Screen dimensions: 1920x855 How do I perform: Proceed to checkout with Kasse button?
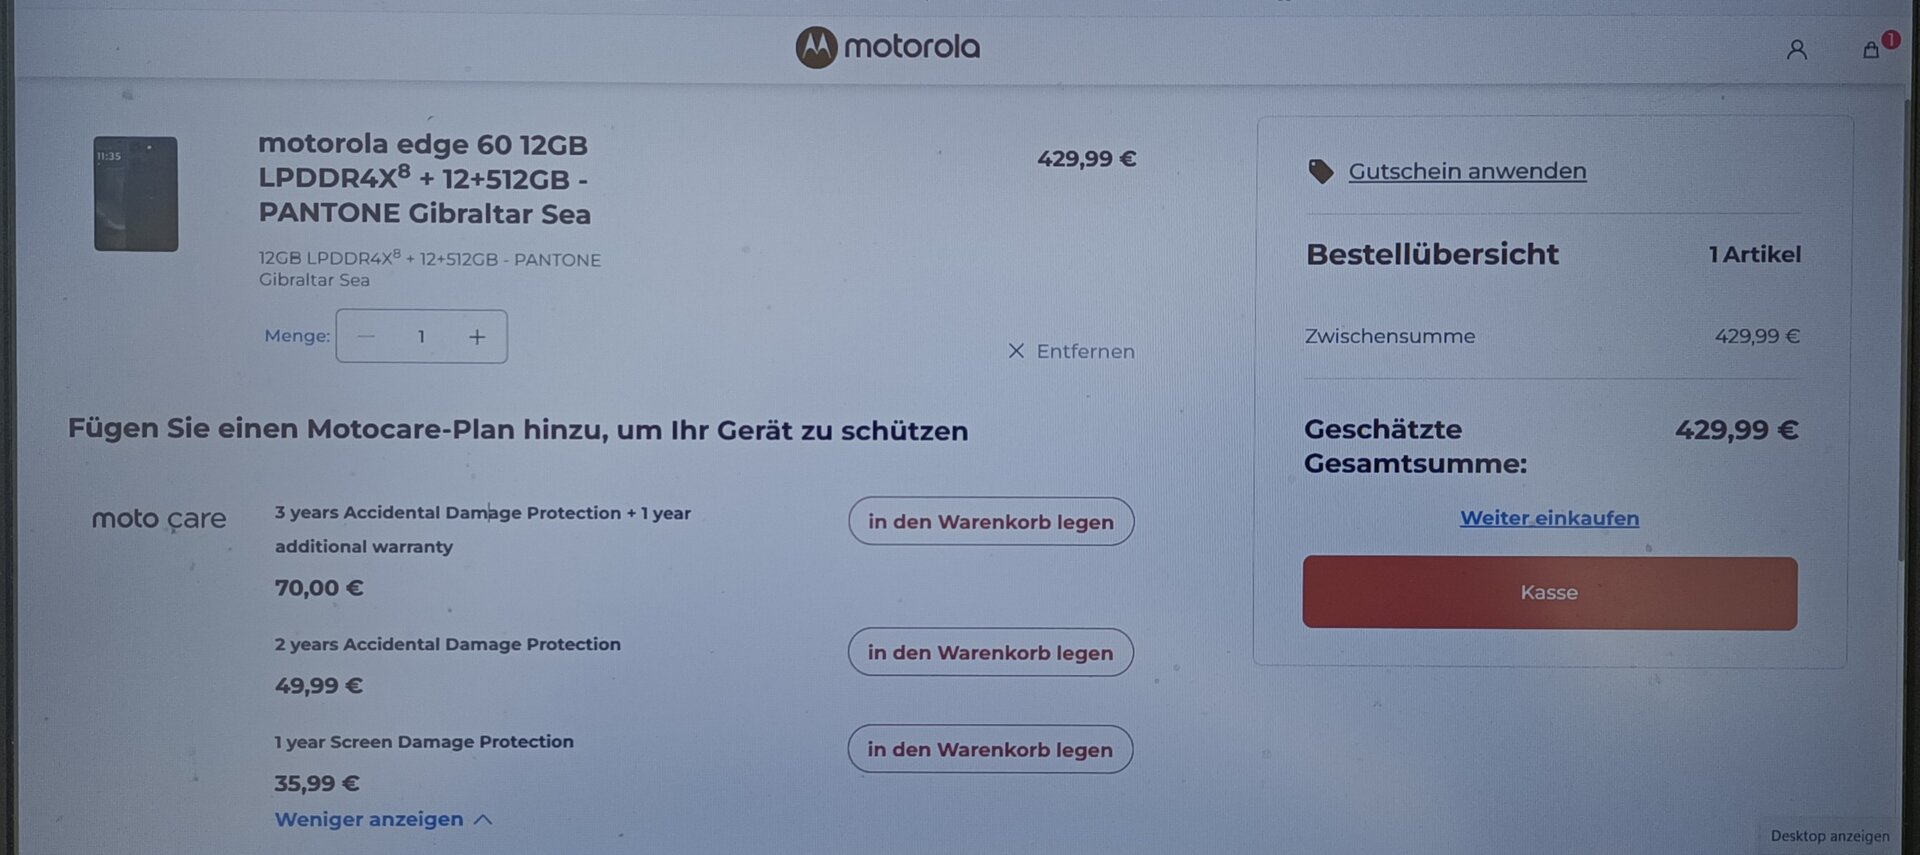coord(1549,593)
